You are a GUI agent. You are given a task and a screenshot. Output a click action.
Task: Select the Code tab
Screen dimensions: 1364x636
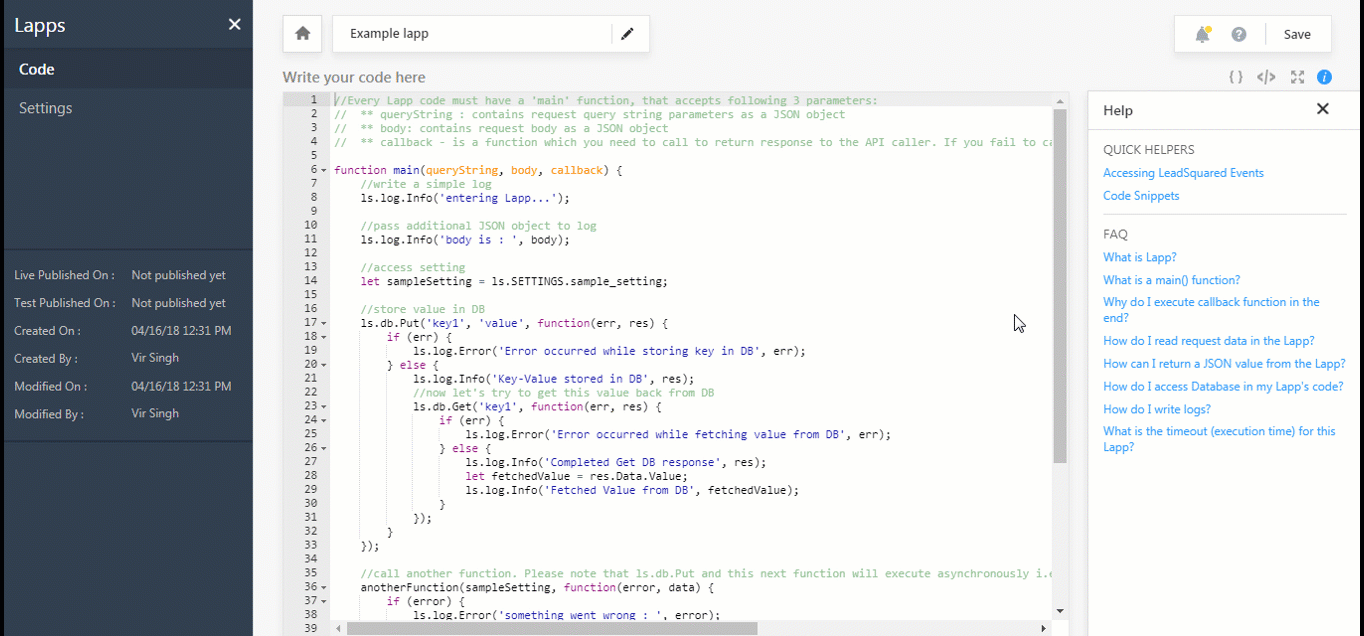pos(36,68)
